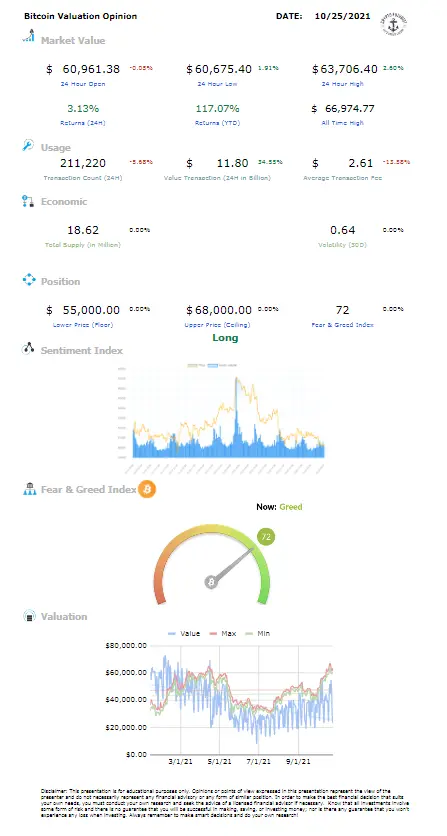This screenshot has height=836, width=447.
Task: Click the disclaimer paragraph at the bottom
Action: click(x=224, y=802)
